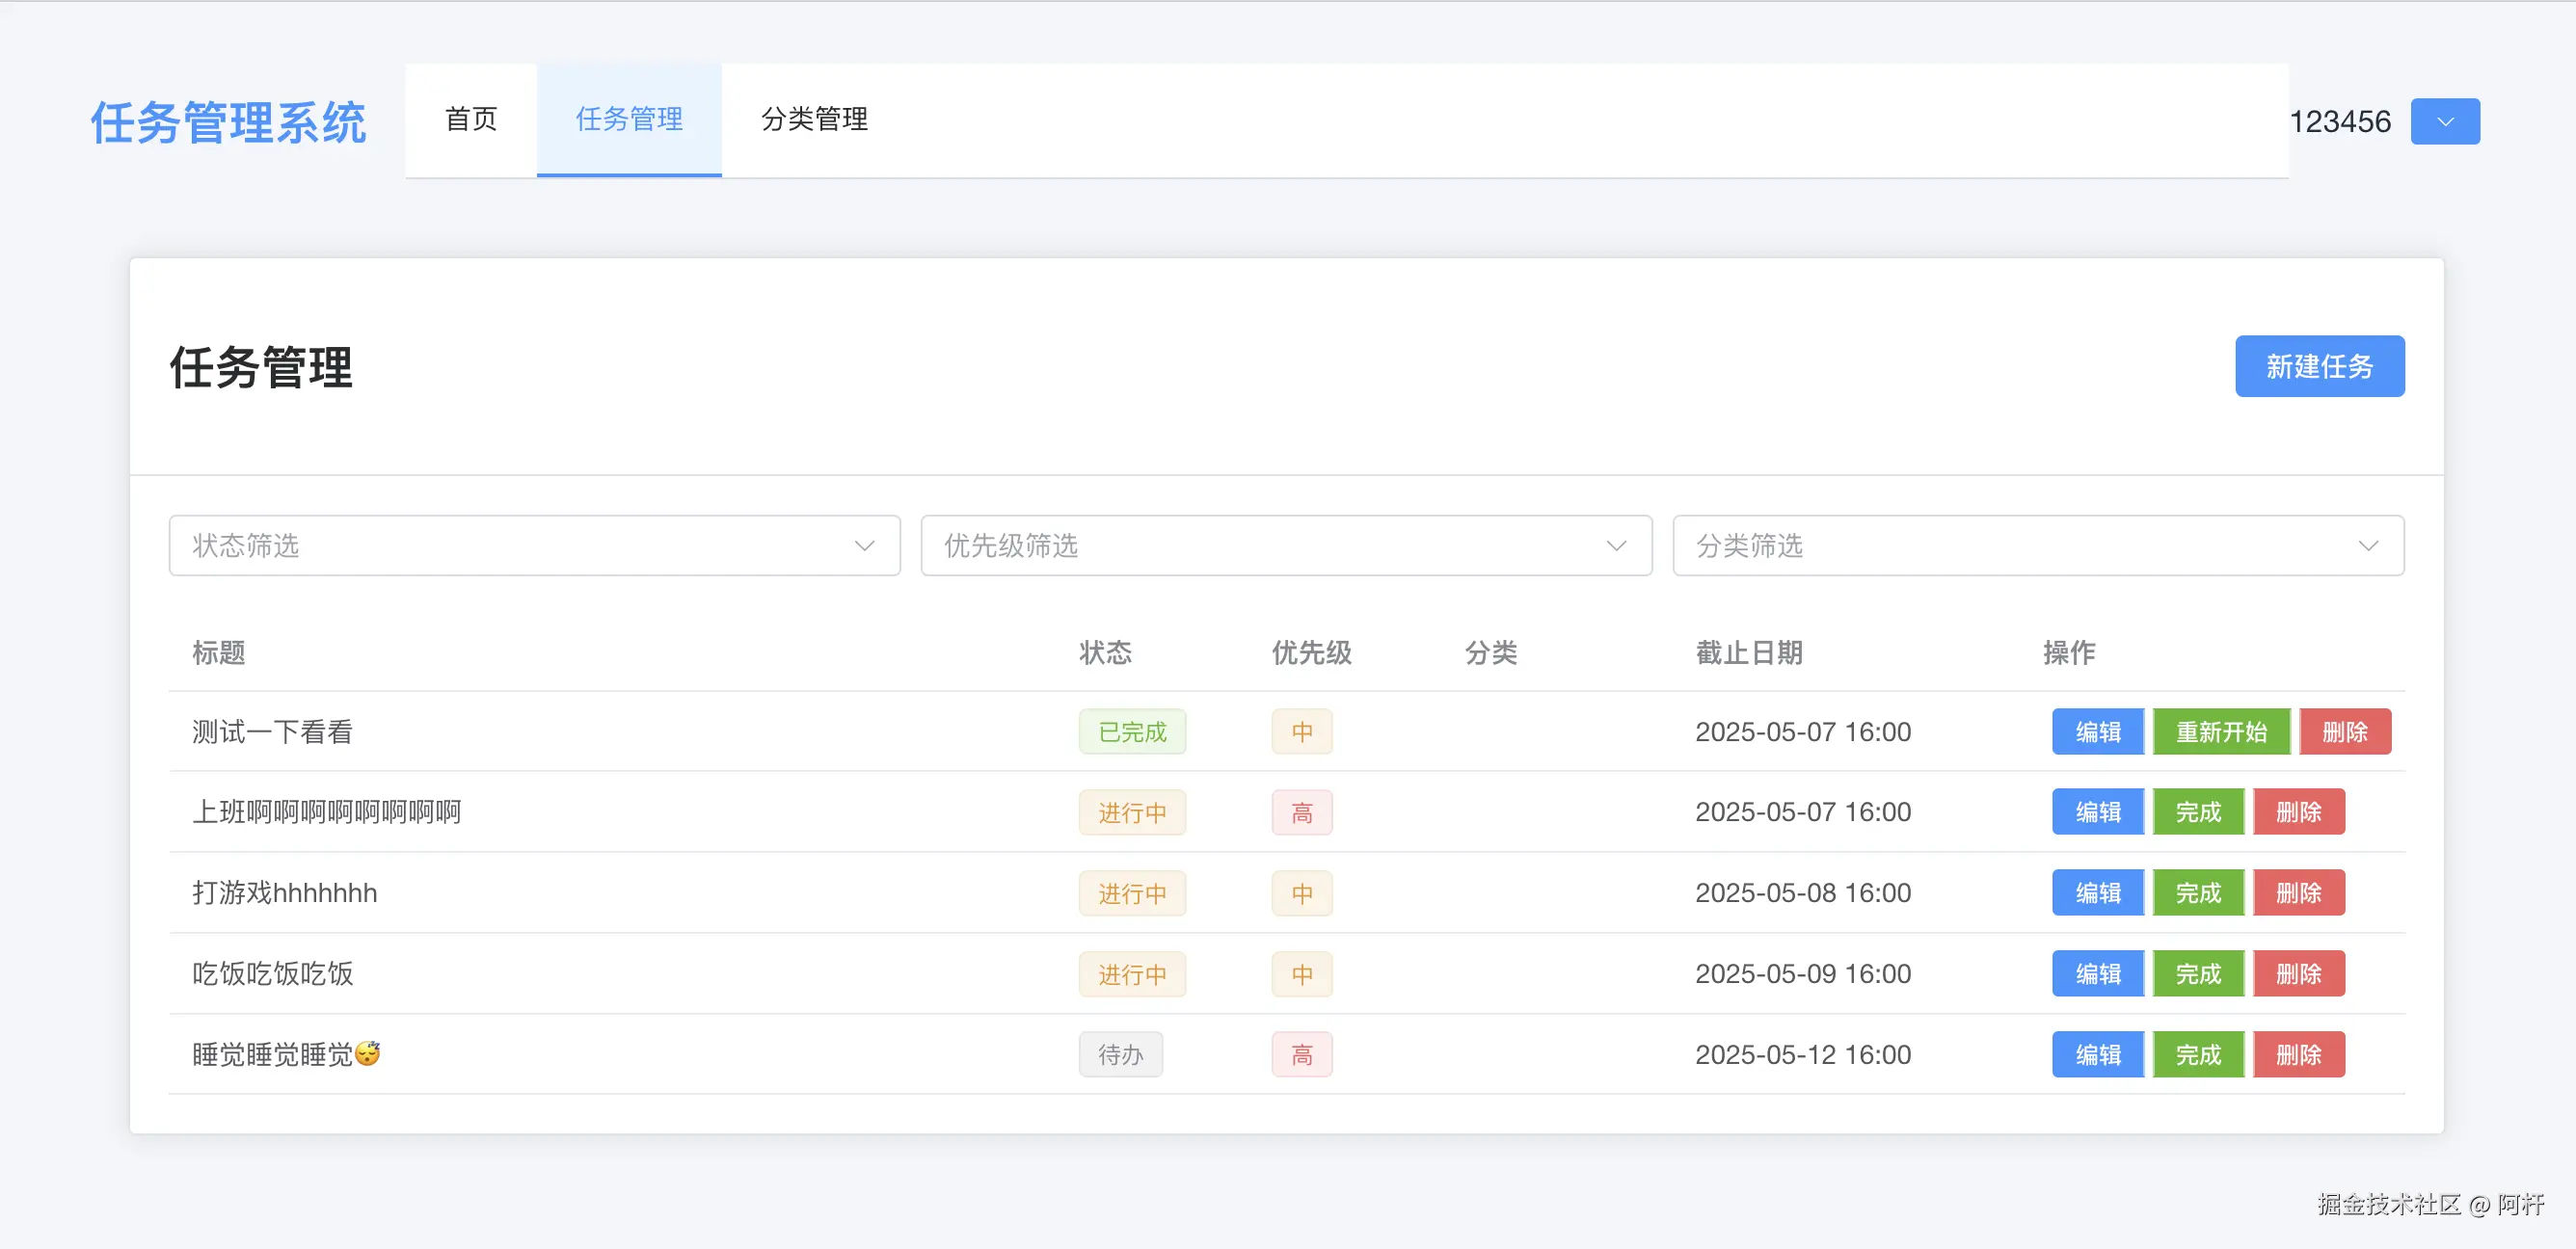The height and width of the screenshot is (1249, 2576).
Task: Delete the 吃饭吃饭吃饭 task
Action: 2298,974
